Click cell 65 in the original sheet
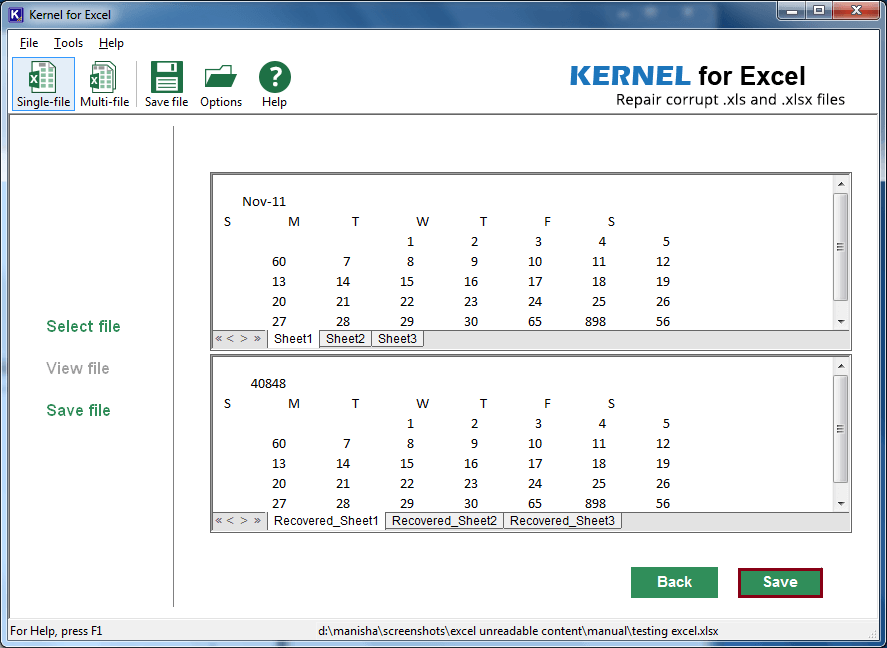 pos(535,322)
